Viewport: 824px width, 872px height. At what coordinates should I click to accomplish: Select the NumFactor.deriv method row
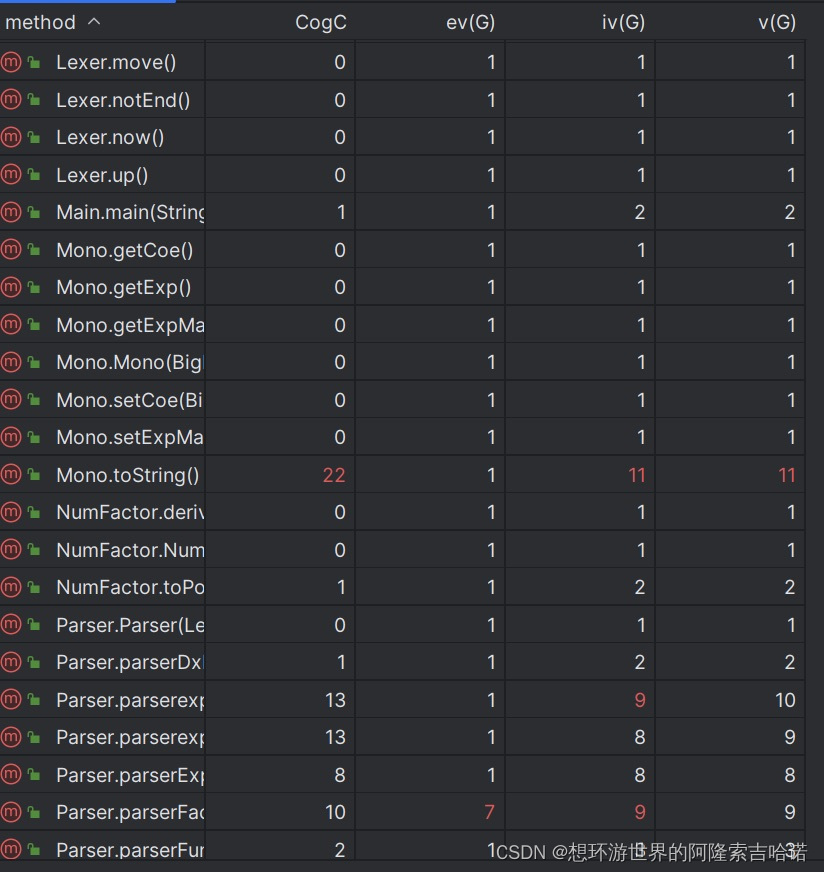click(403, 512)
